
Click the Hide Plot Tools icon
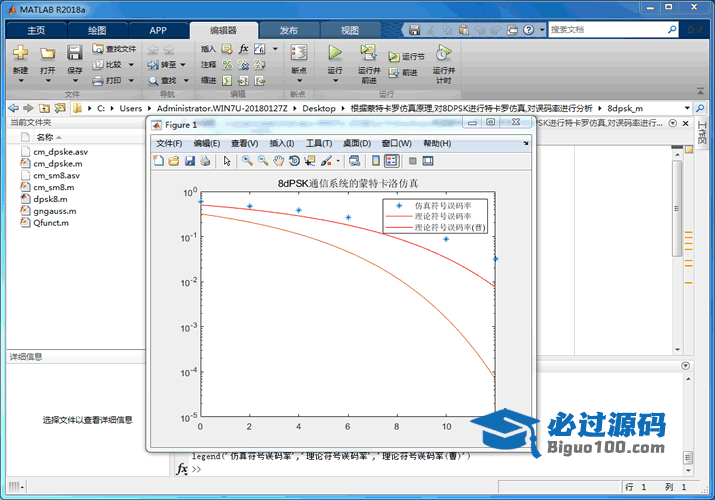413,161
